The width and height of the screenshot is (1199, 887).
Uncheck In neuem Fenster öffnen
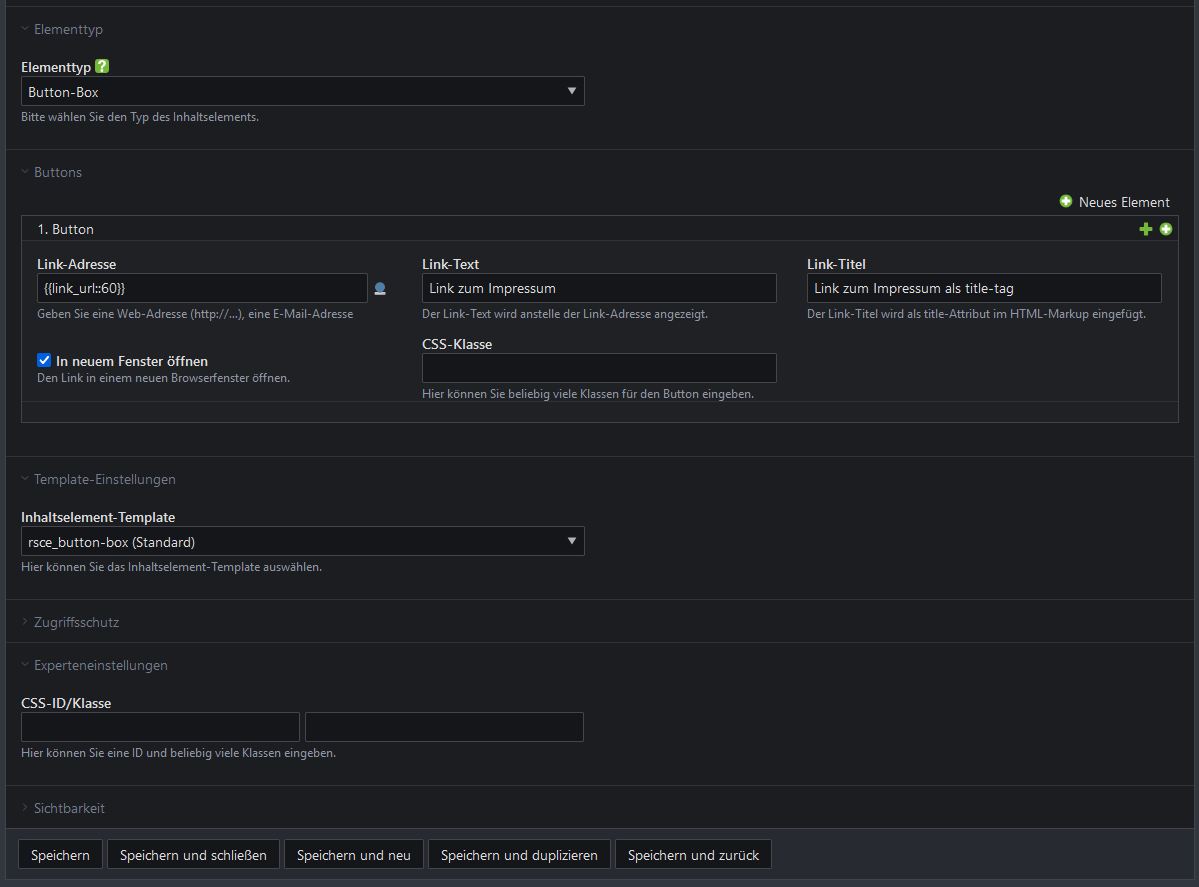[x=44, y=361]
